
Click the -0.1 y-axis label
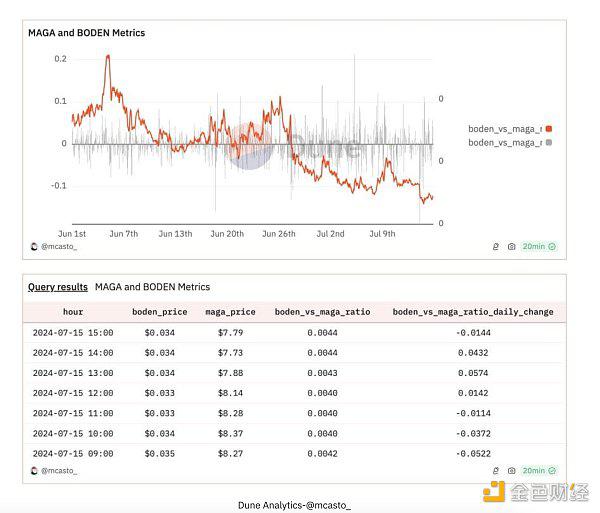point(59,186)
